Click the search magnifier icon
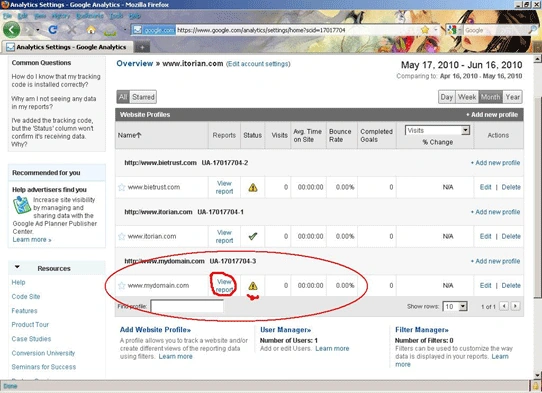 (x=532, y=30)
